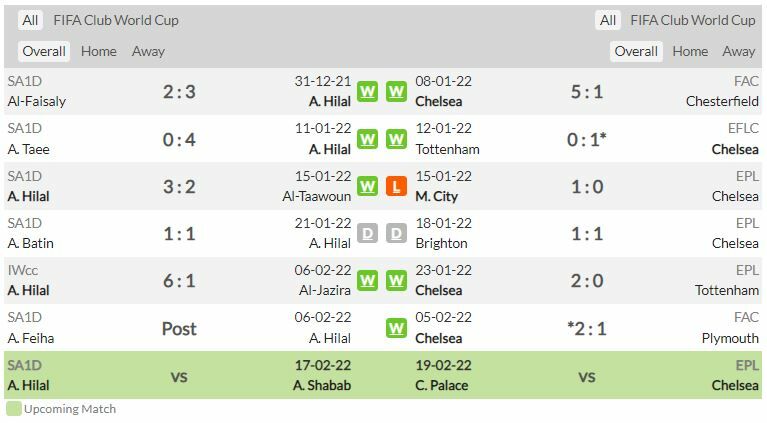Click the grey draw badge for Brighton match

click(397, 234)
